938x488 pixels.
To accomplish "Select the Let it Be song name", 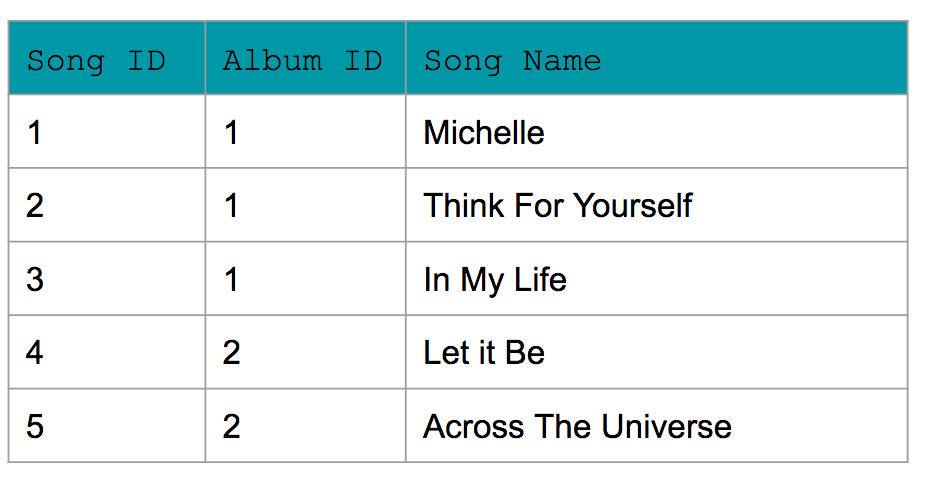I will (x=484, y=352).
